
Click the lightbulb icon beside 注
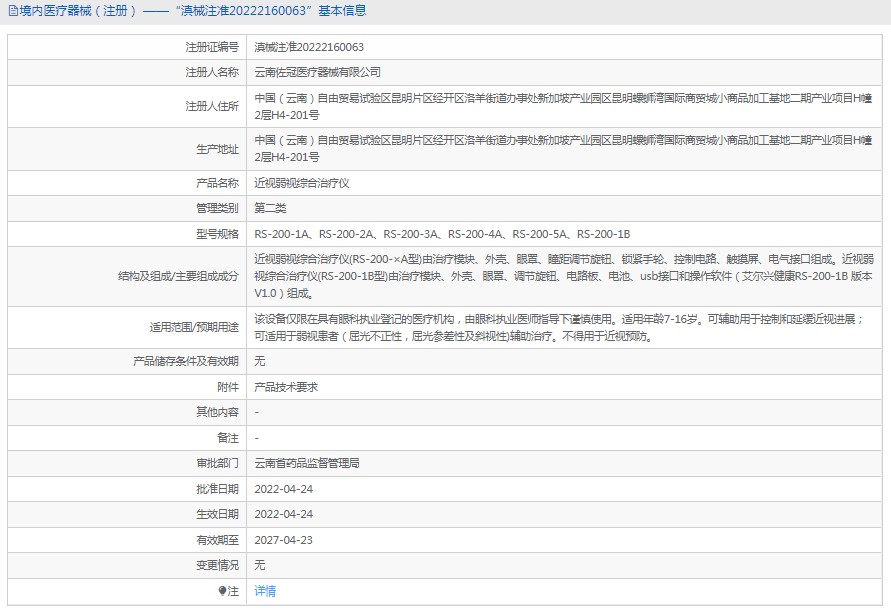point(223,591)
